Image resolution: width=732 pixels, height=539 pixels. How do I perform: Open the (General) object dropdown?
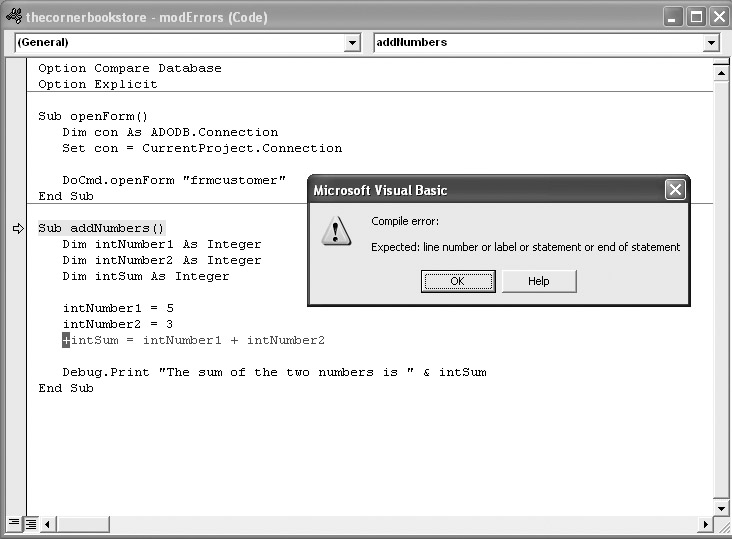click(351, 43)
